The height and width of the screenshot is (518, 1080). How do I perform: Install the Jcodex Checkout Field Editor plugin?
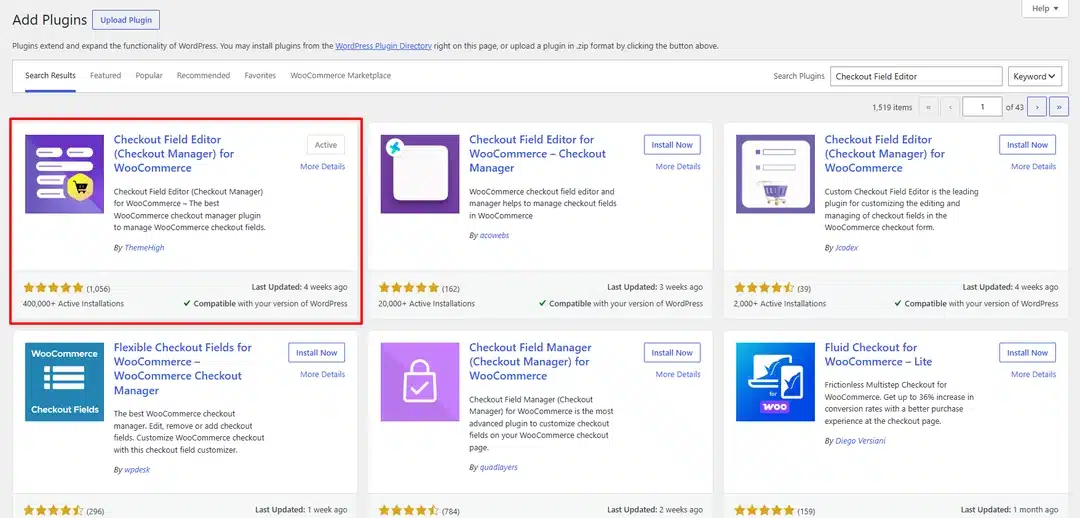1028,145
